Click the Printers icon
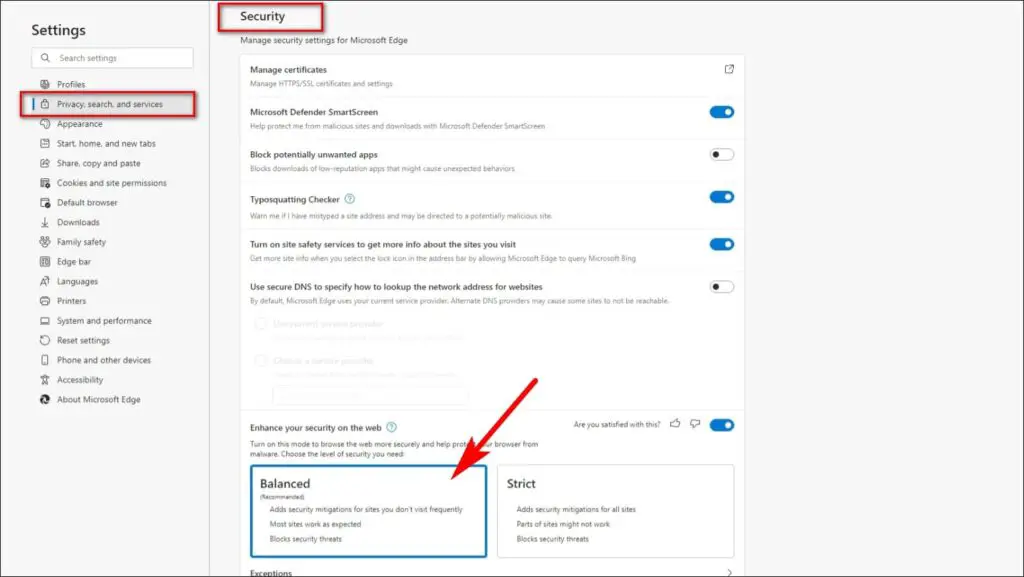Viewport: 1024px width, 577px height. [45, 301]
